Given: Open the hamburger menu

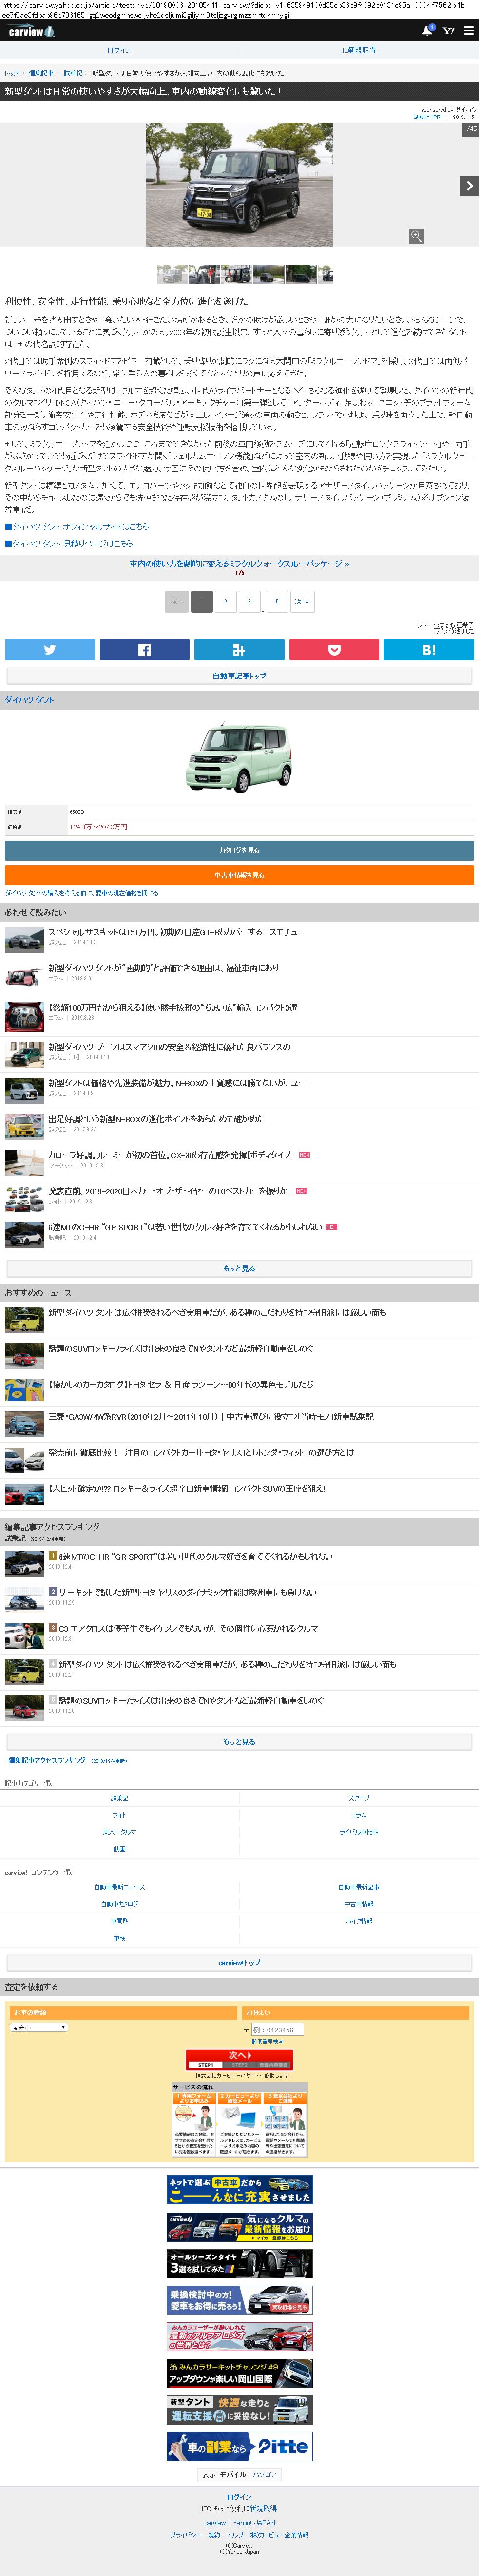Looking at the screenshot, I should (x=468, y=31).
